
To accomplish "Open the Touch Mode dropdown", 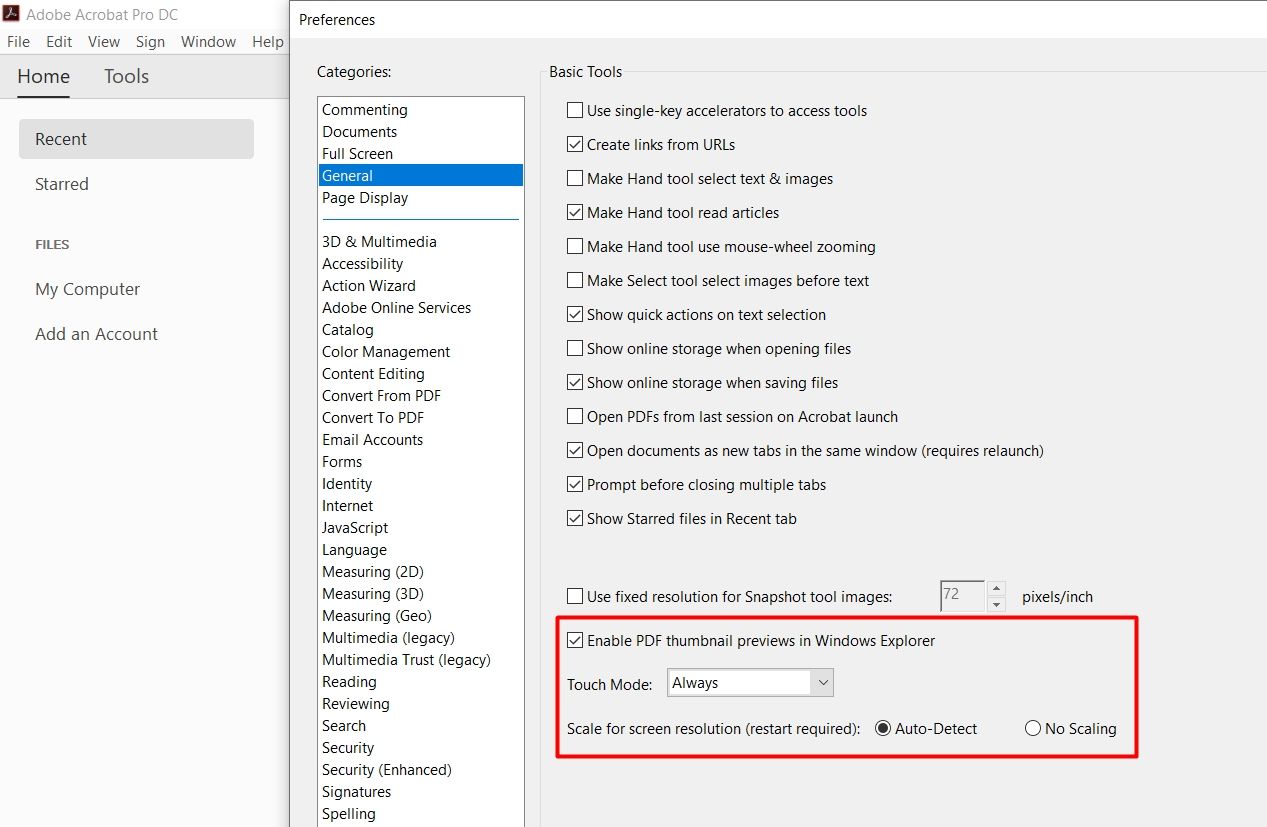I will click(750, 683).
